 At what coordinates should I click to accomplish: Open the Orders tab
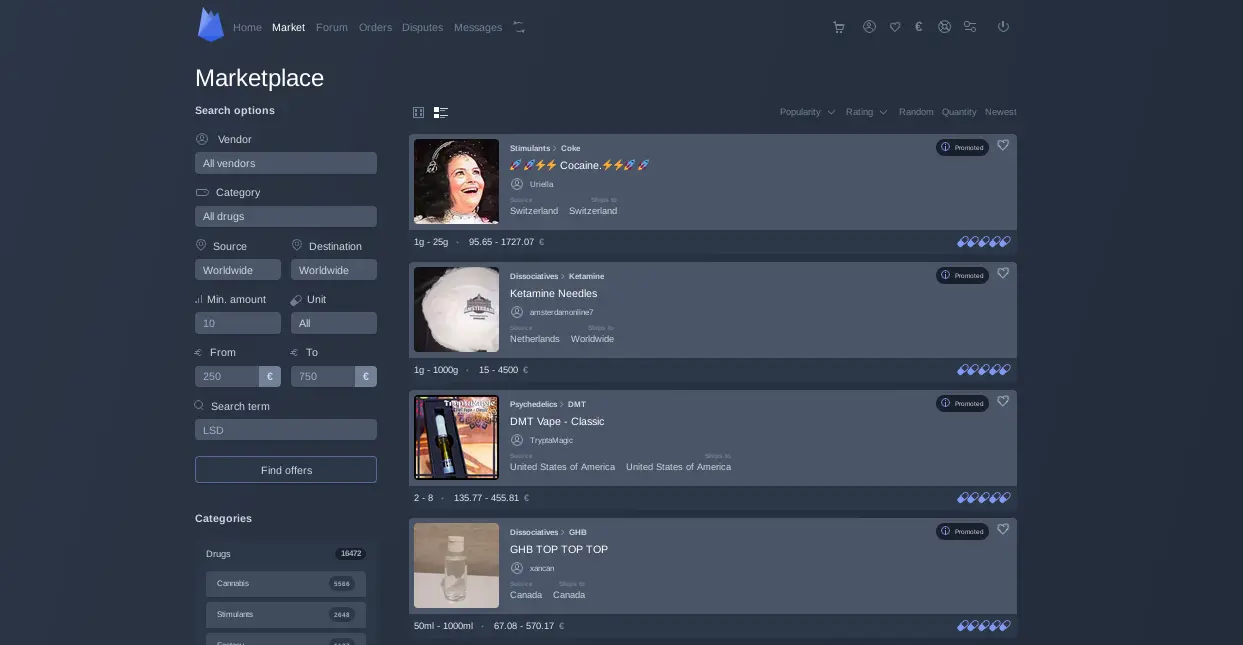[x=375, y=27]
